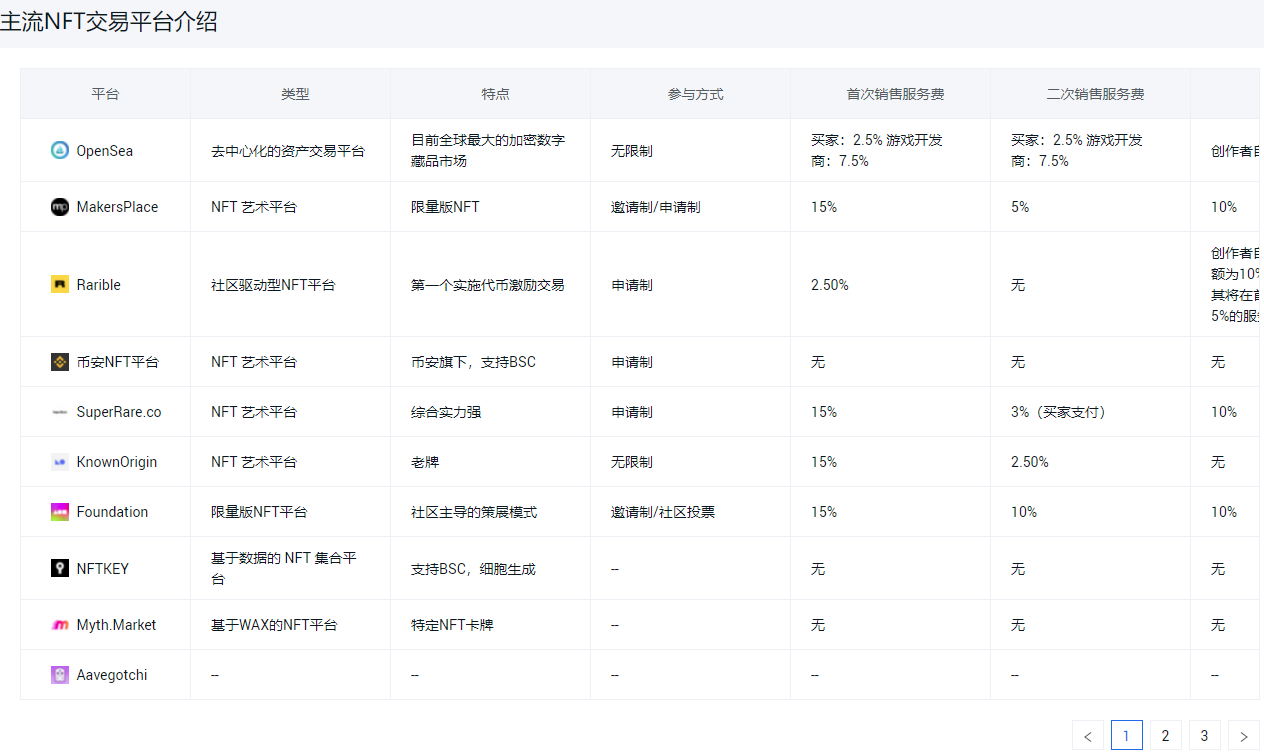Go to page 3 of the table

1204,736
